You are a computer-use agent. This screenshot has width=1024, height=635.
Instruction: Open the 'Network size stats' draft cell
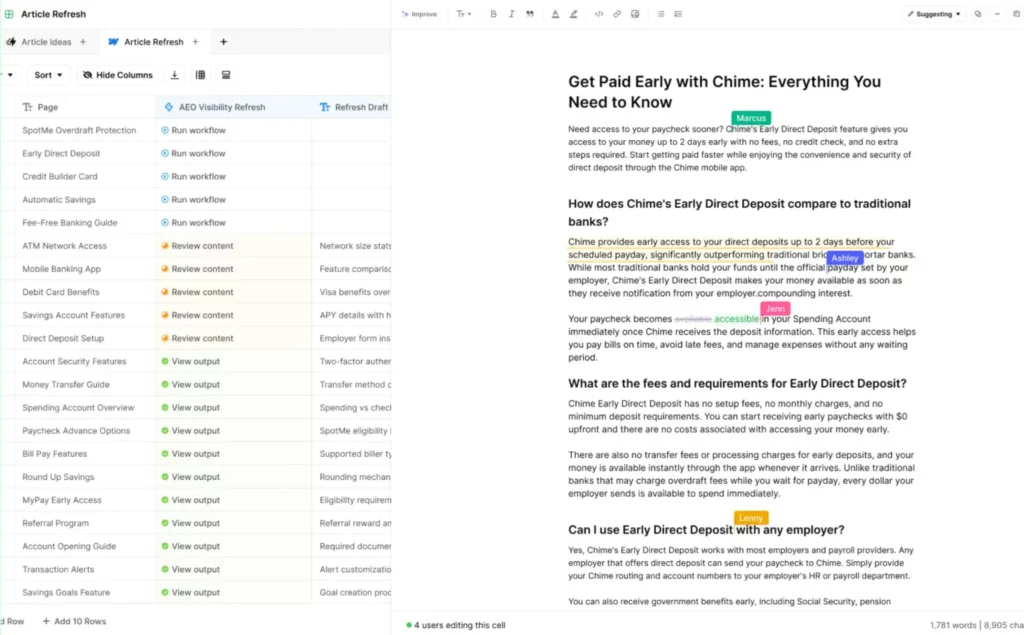click(352, 246)
